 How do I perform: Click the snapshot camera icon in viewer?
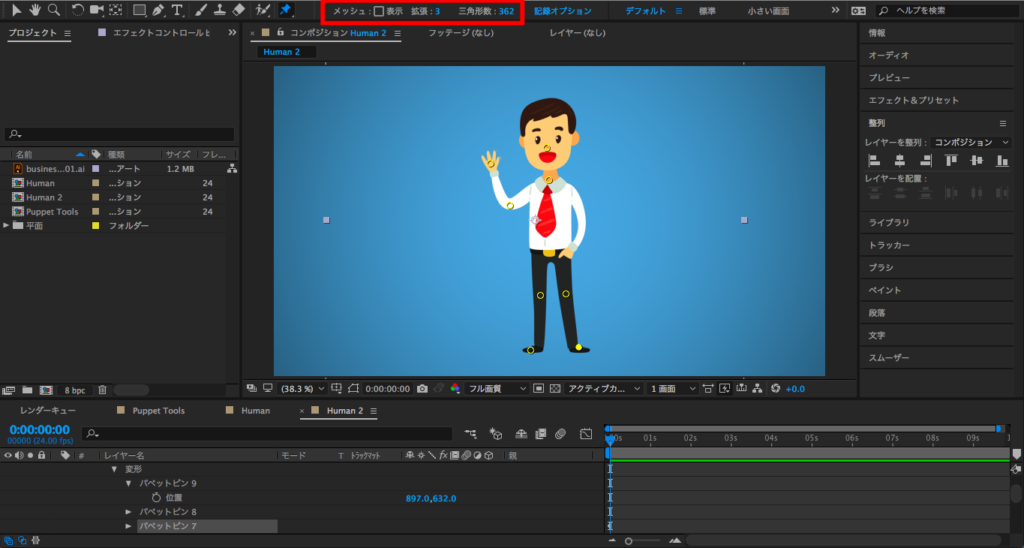pos(423,388)
